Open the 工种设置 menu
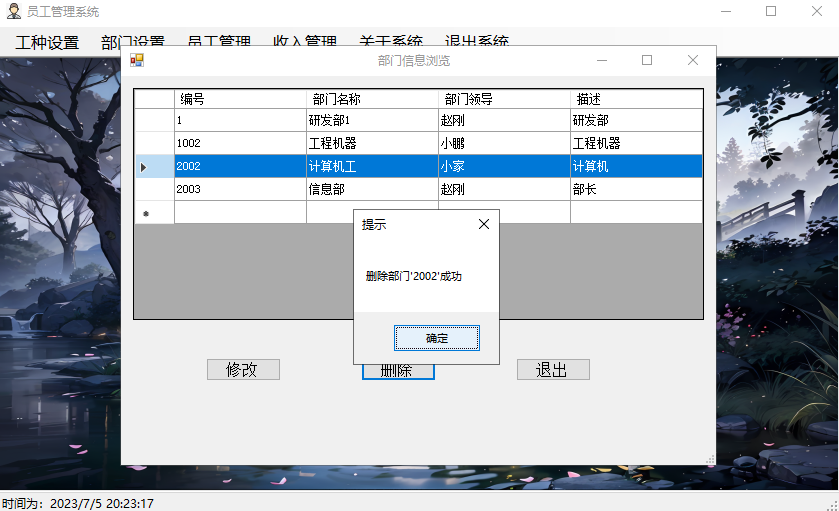The width and height of the screenshot is (839, 511). click(x=47, y=43)
